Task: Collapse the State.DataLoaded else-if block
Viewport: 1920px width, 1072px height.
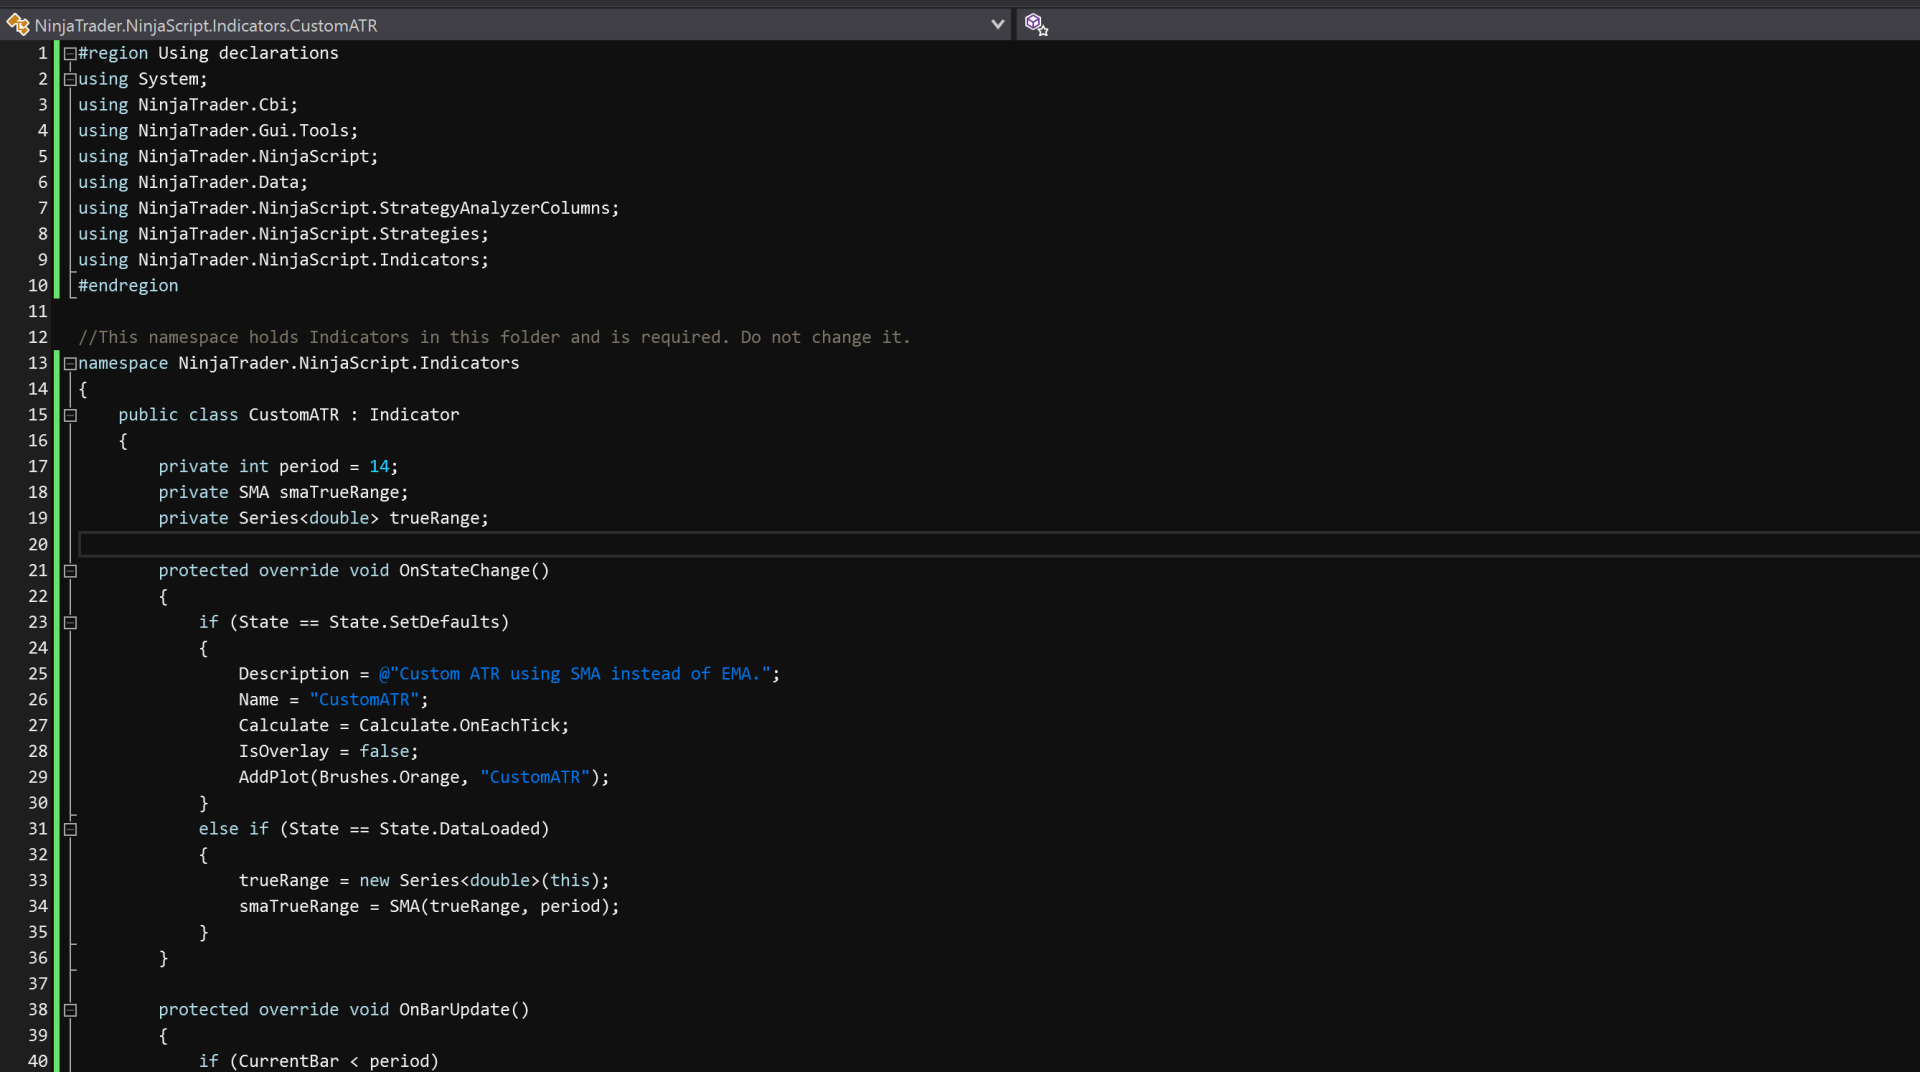Action: (x=70, y=829)
